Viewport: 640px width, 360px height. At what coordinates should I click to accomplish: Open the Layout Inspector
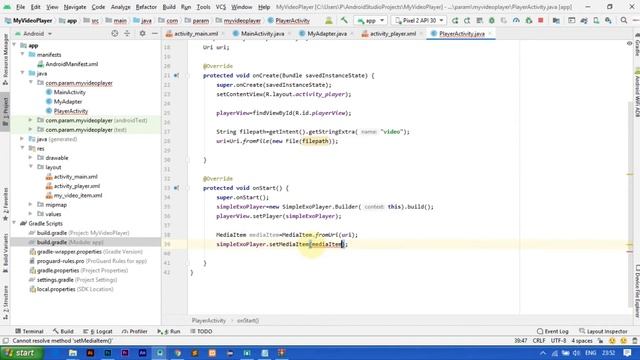coord(603,331)
